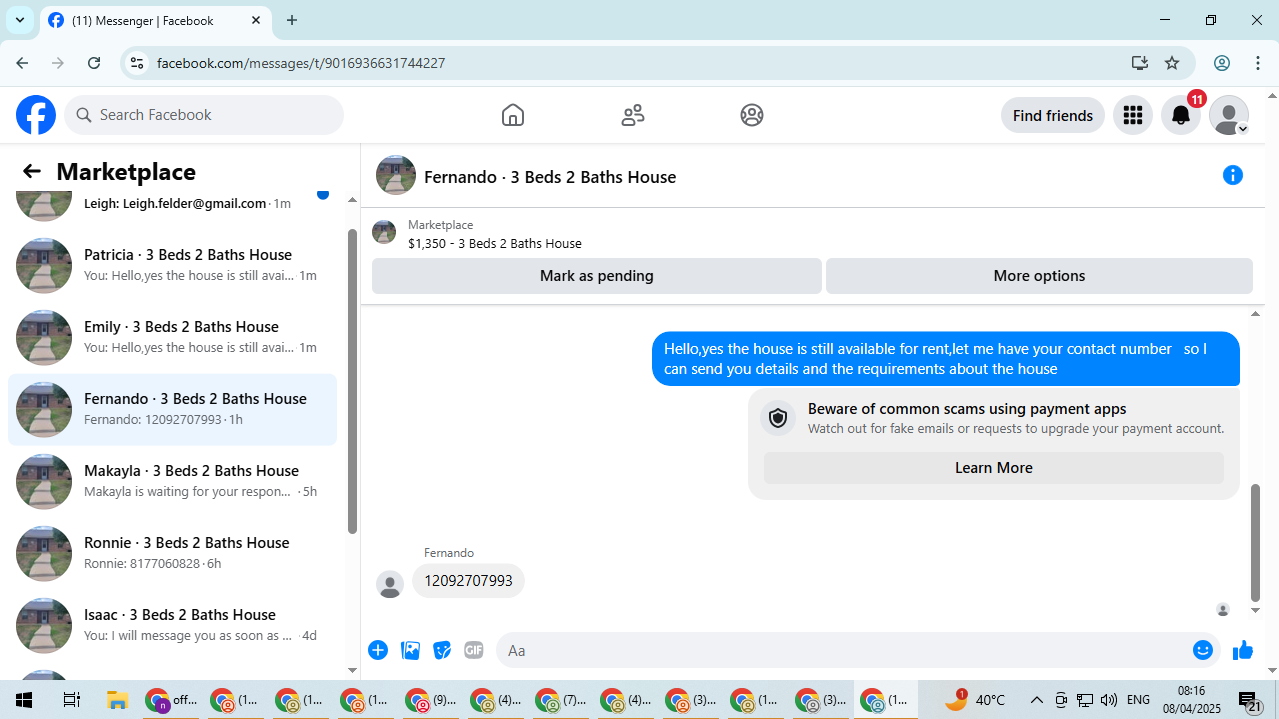Choose a GIF in the composer

tap(474, 650)
